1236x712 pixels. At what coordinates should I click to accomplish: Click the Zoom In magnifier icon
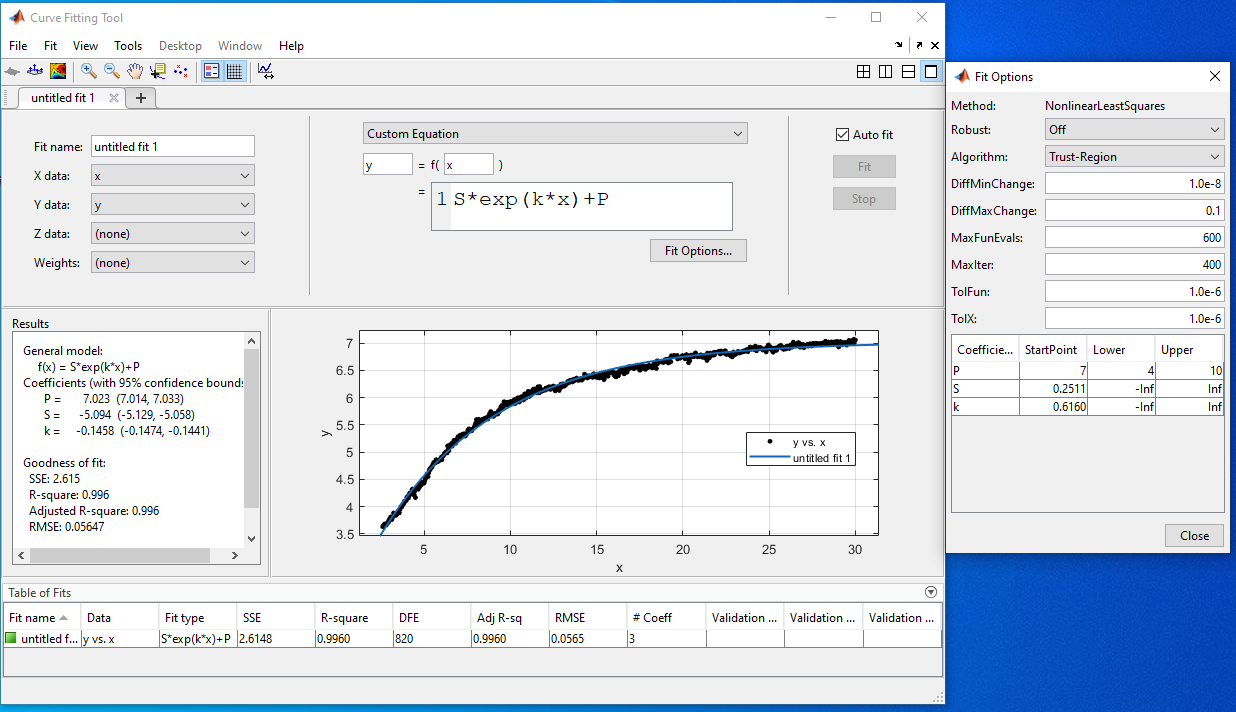tap(89, 71)
